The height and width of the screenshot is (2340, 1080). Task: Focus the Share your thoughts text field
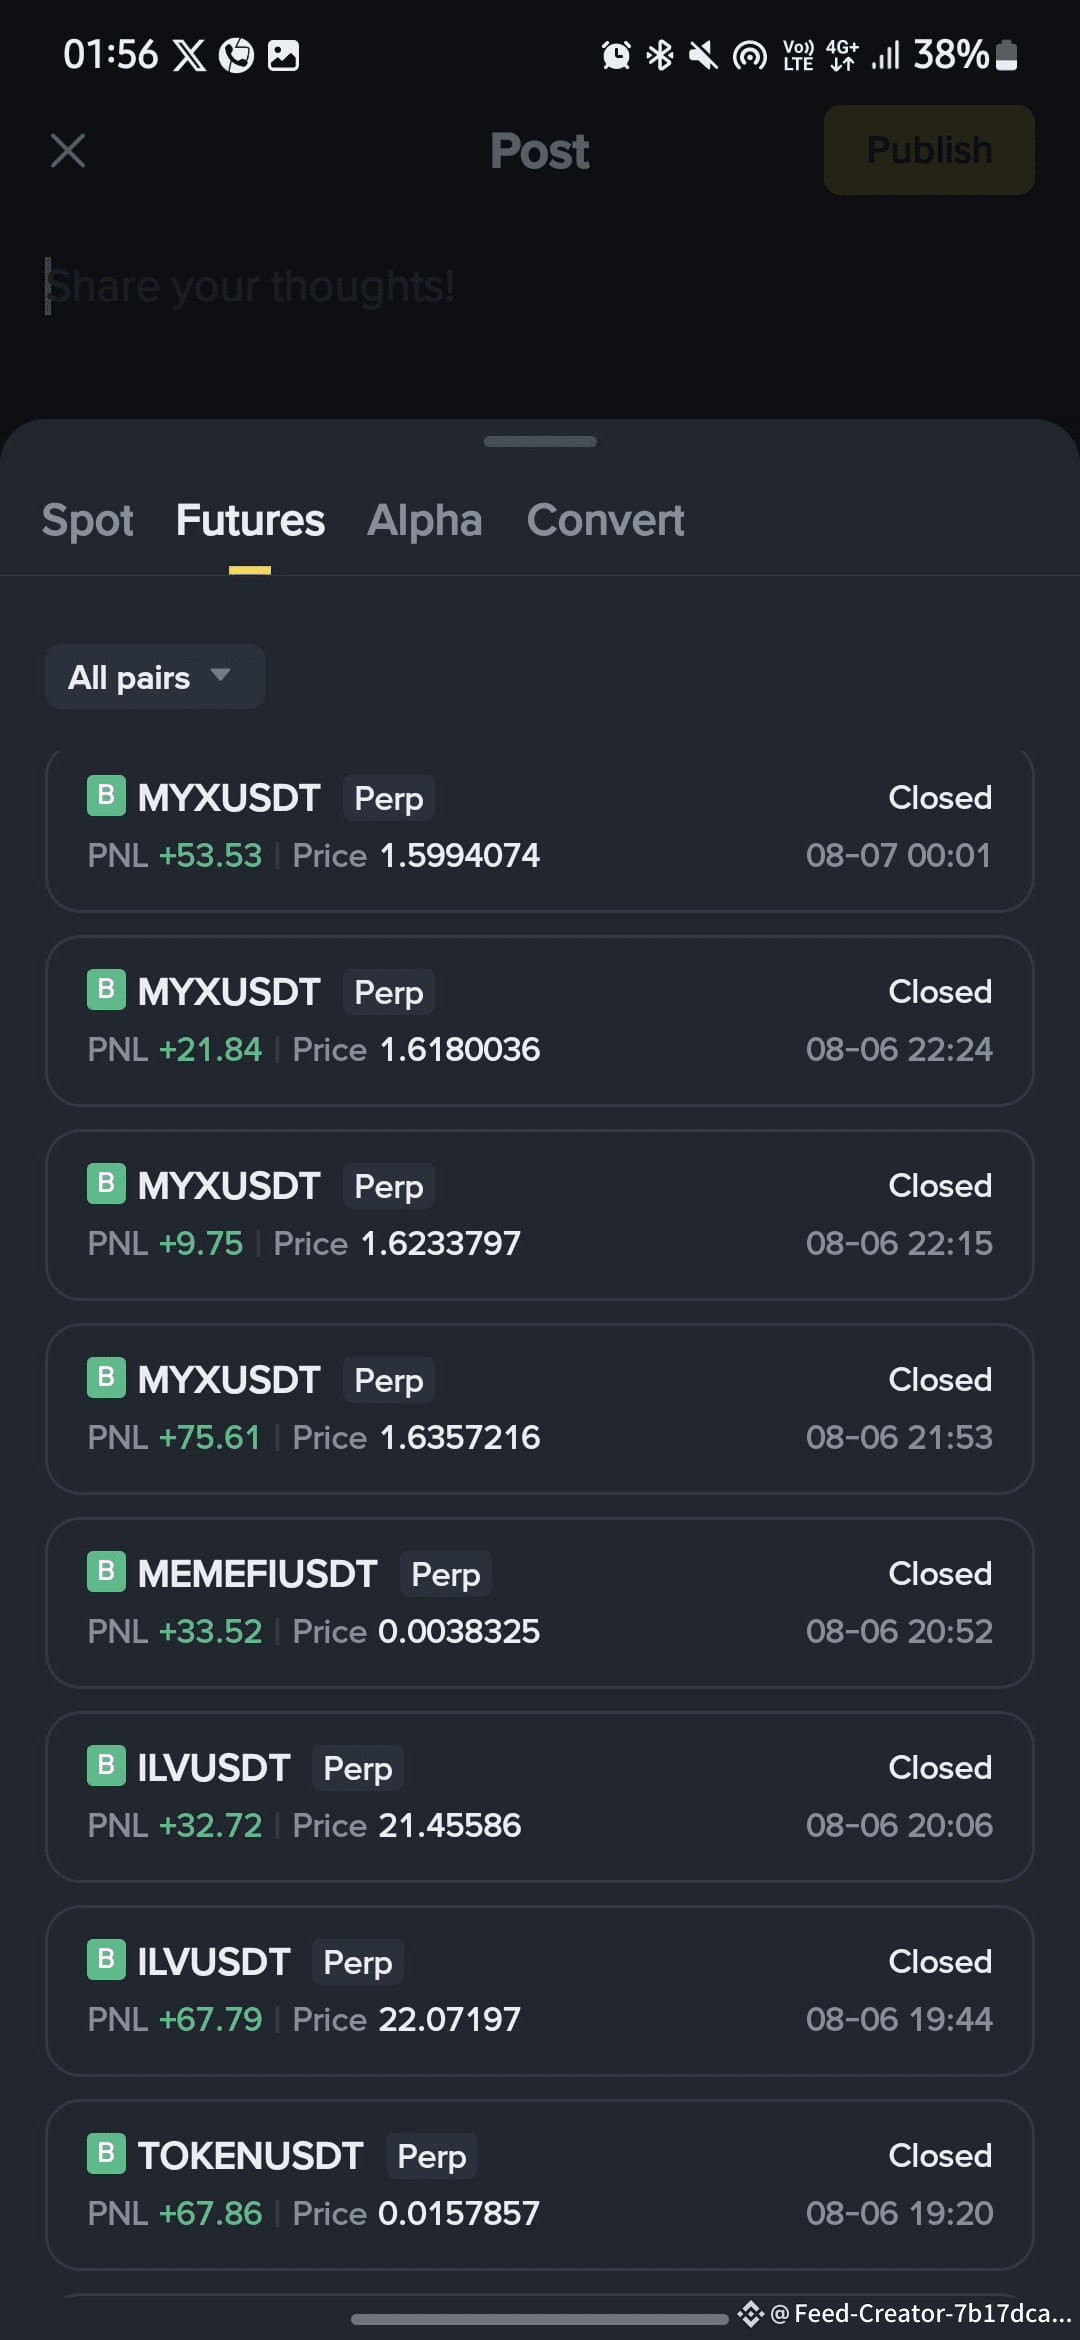(540, 287)
